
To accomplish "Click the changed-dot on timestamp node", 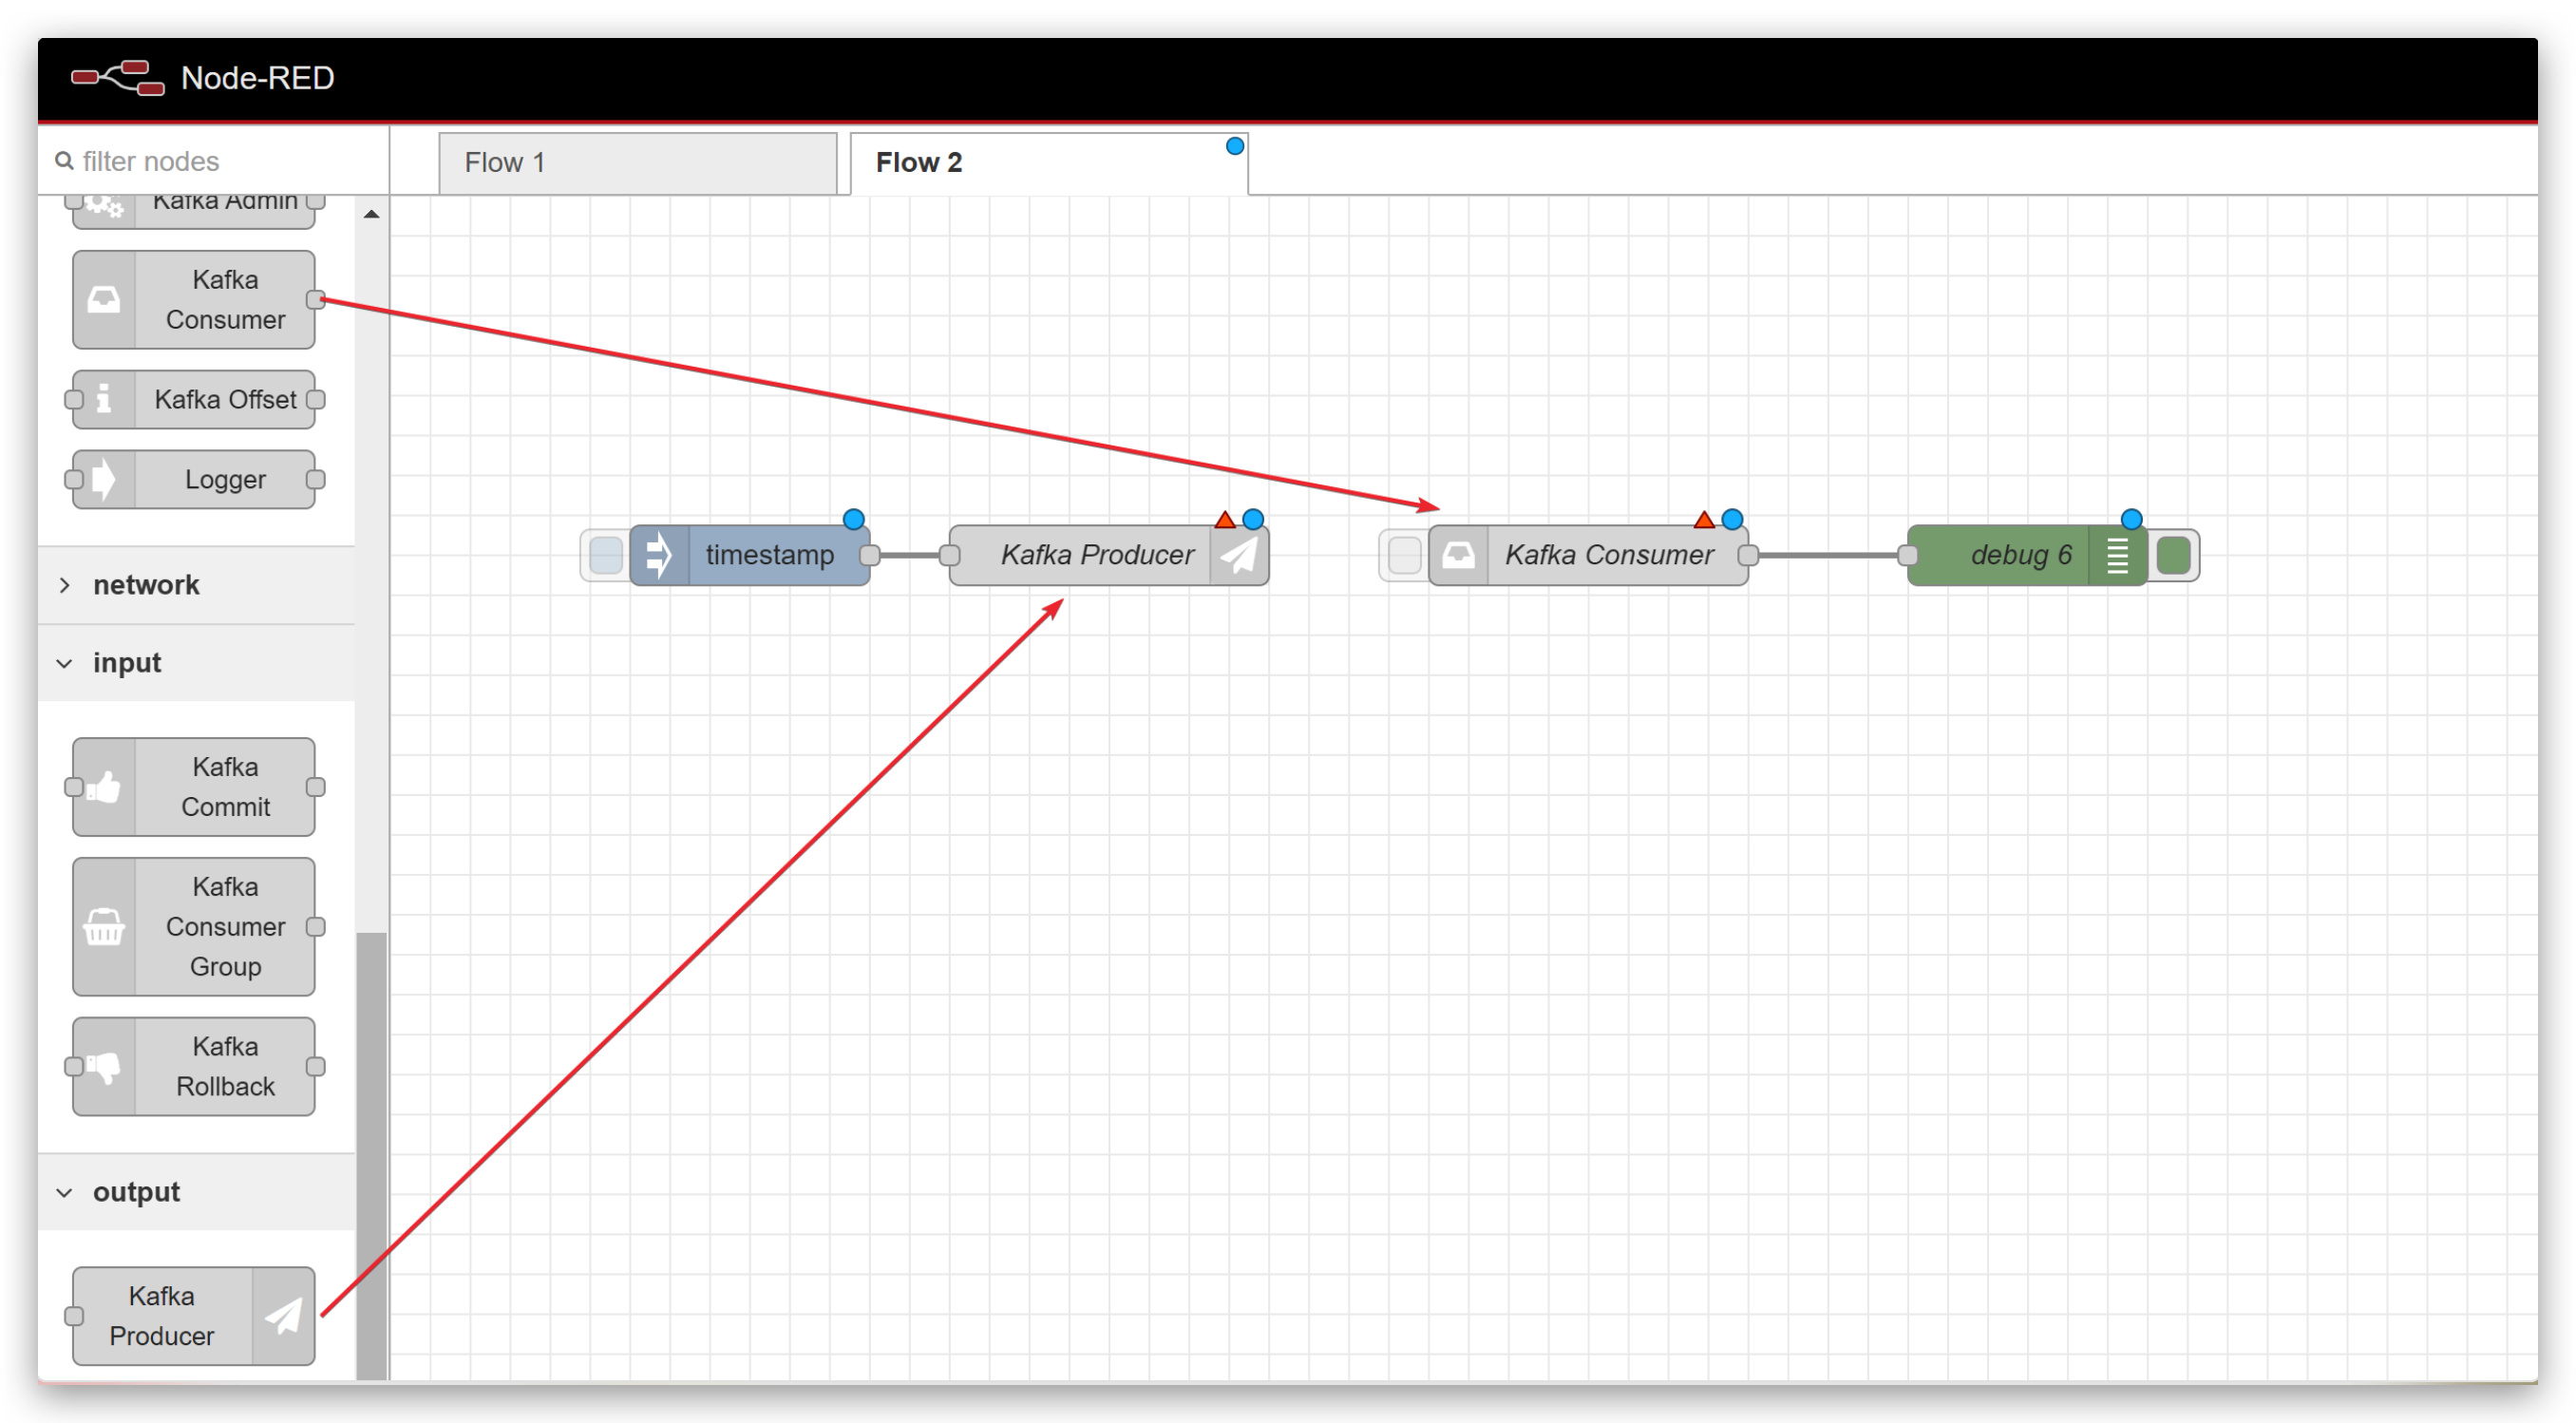I will (x=853, y=519).
